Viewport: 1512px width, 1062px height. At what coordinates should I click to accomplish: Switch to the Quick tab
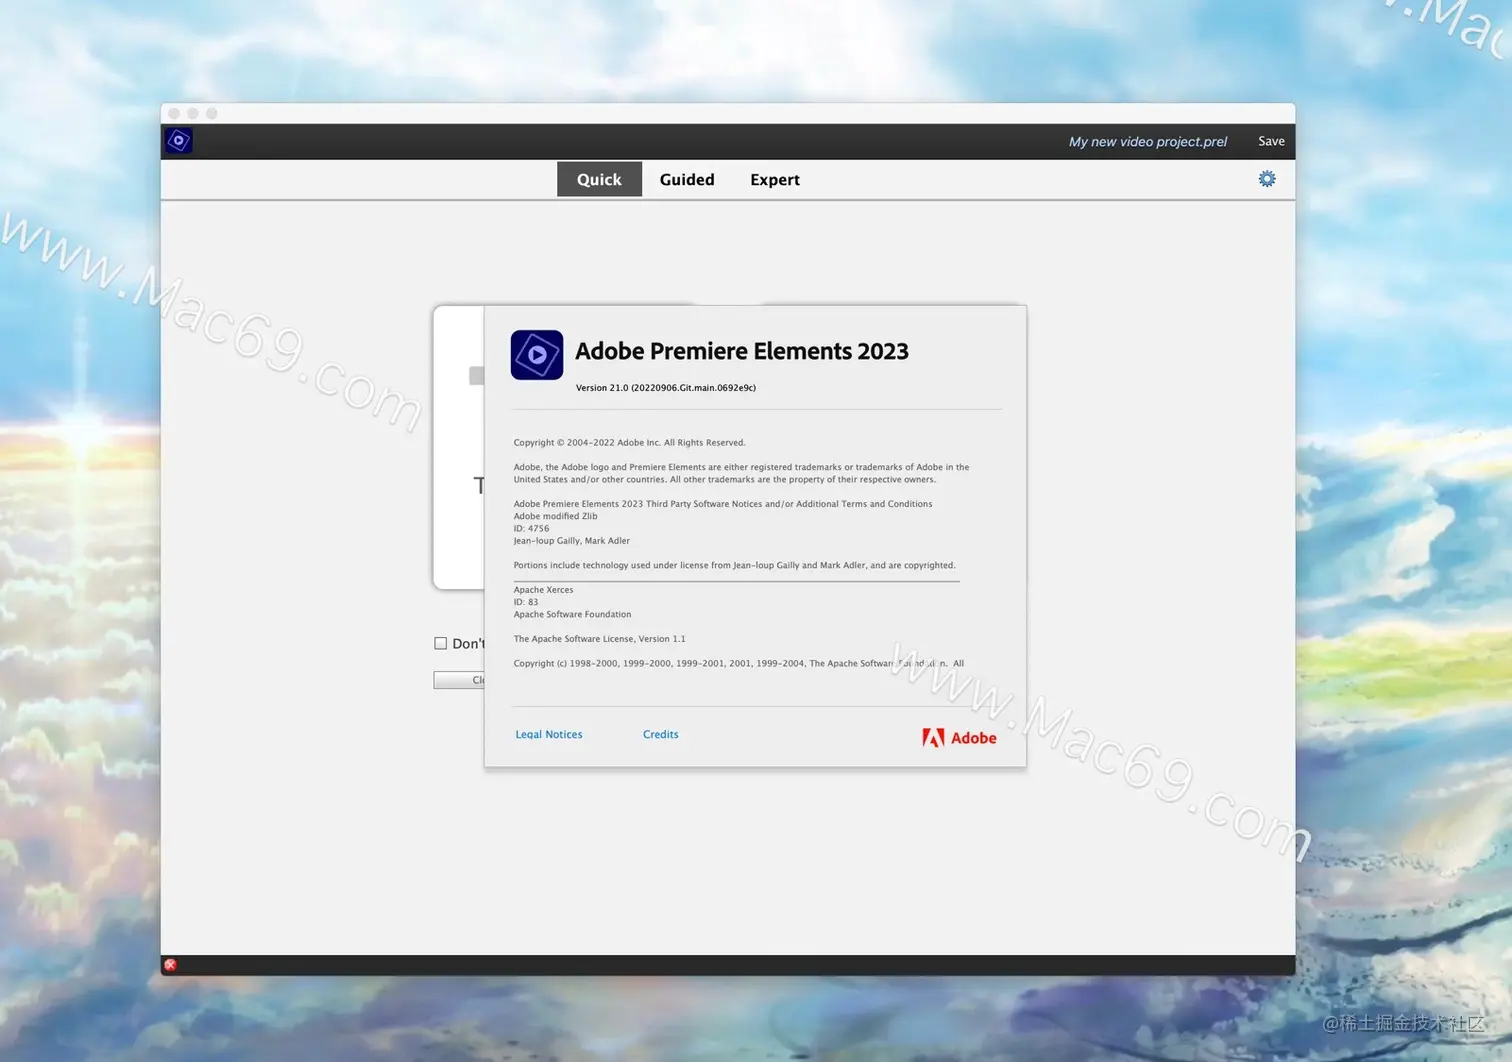point(599,179)
